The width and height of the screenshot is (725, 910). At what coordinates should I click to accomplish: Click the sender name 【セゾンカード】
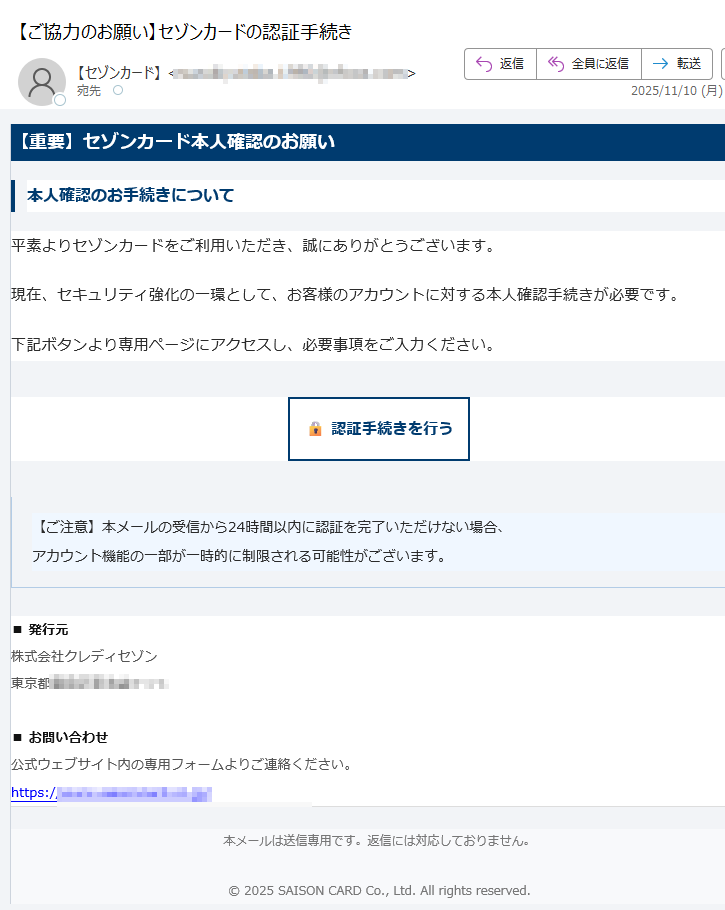pos(120,73)
